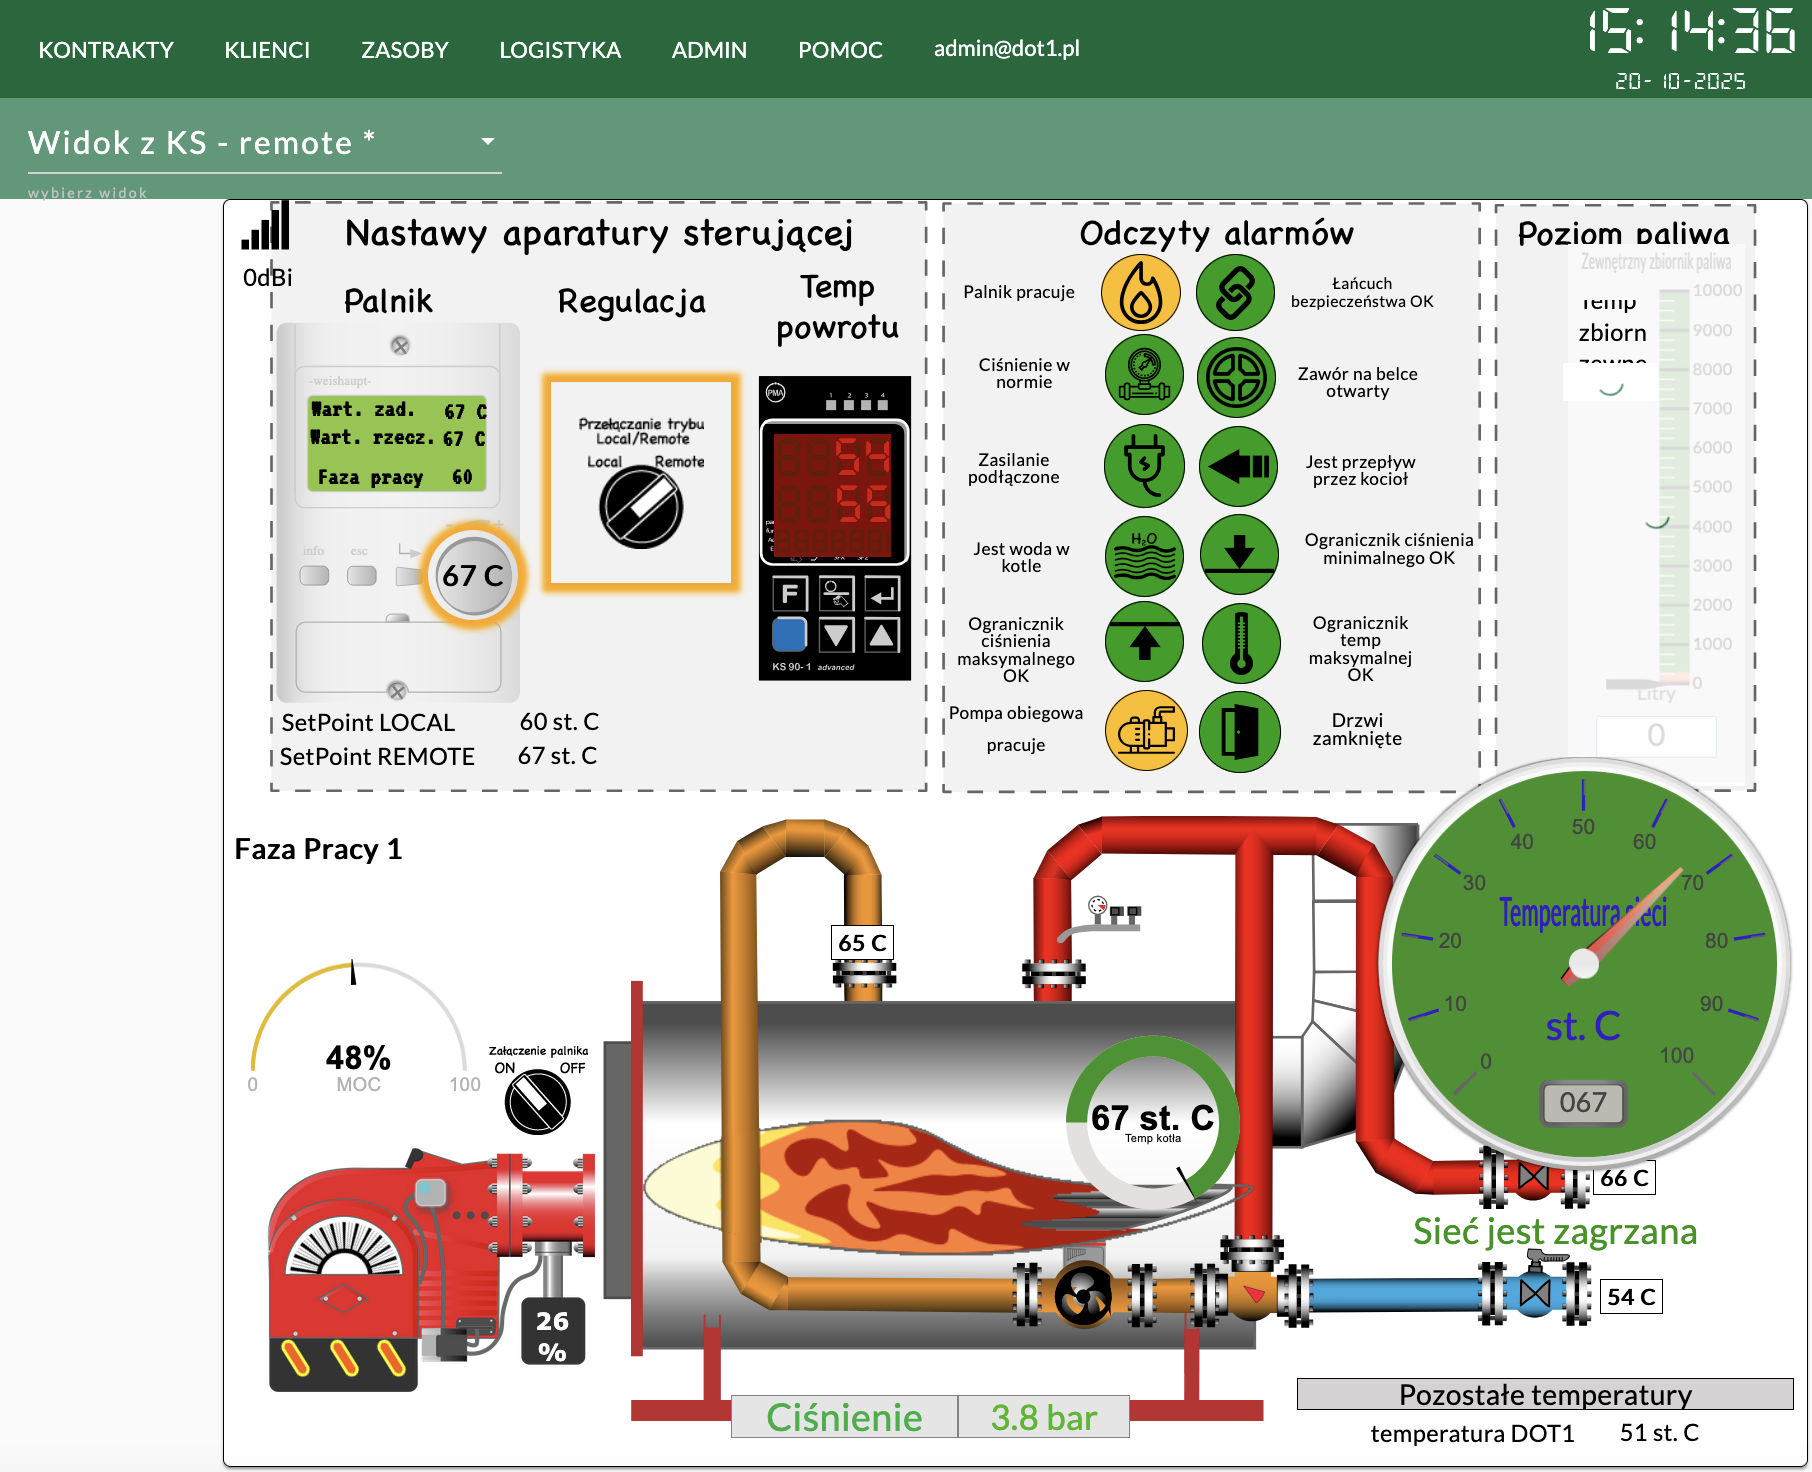The image size is (1812, 1472).
Task: Open the KONTRAKTY menu
Action: click(106, 50)
